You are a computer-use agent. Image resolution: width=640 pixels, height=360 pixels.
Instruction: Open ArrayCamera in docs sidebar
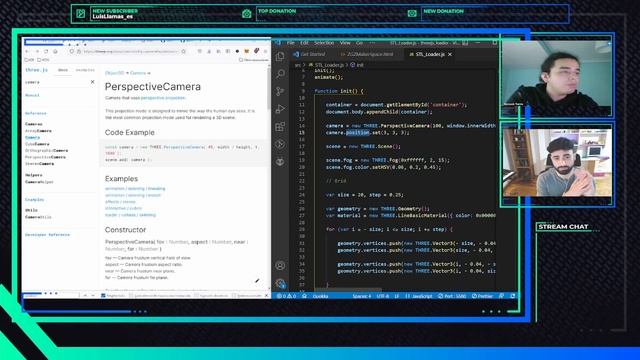(x=38, y=131)
